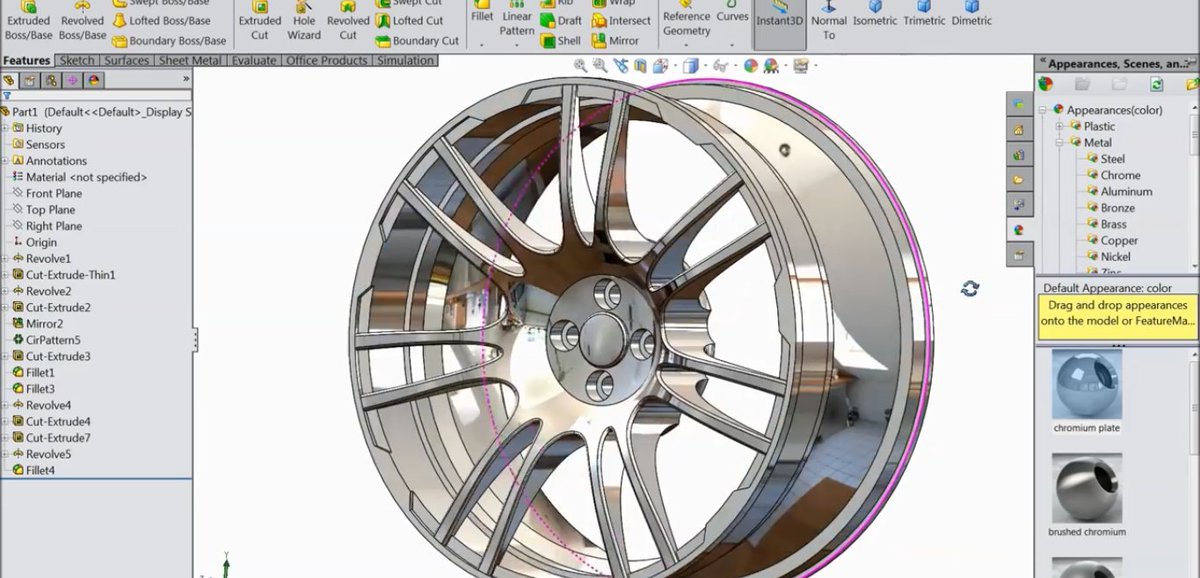Activate the Revolved Cut tool
The image size is (1200, 578).
[x=348, y=22]
